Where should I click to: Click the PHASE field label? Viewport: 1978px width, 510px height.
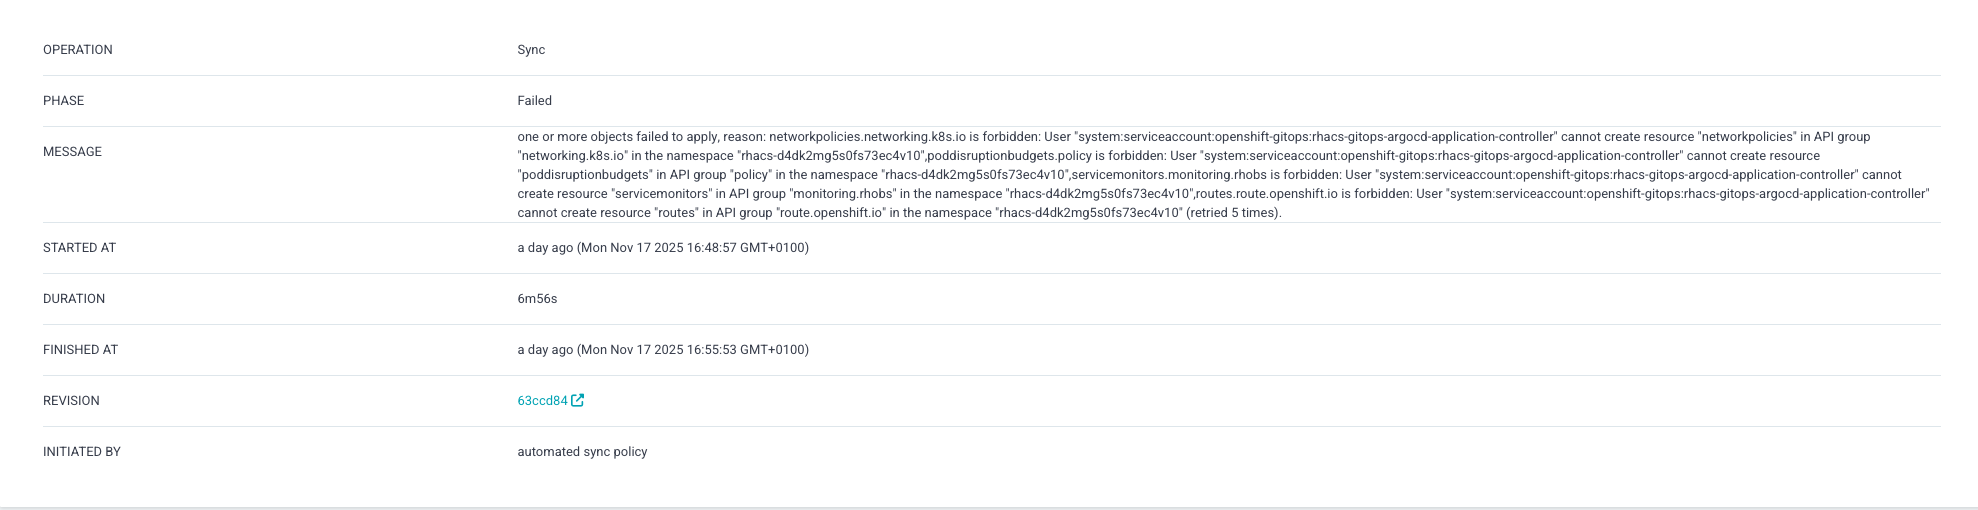[x=63, y=101]
